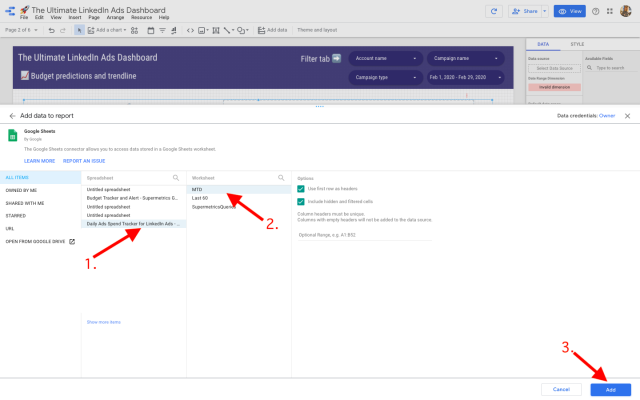Image resolution: width=640 pixels, height=400 pixels.
Task: Expand the Campaign type dropdown filter
Action: point(383,76)
